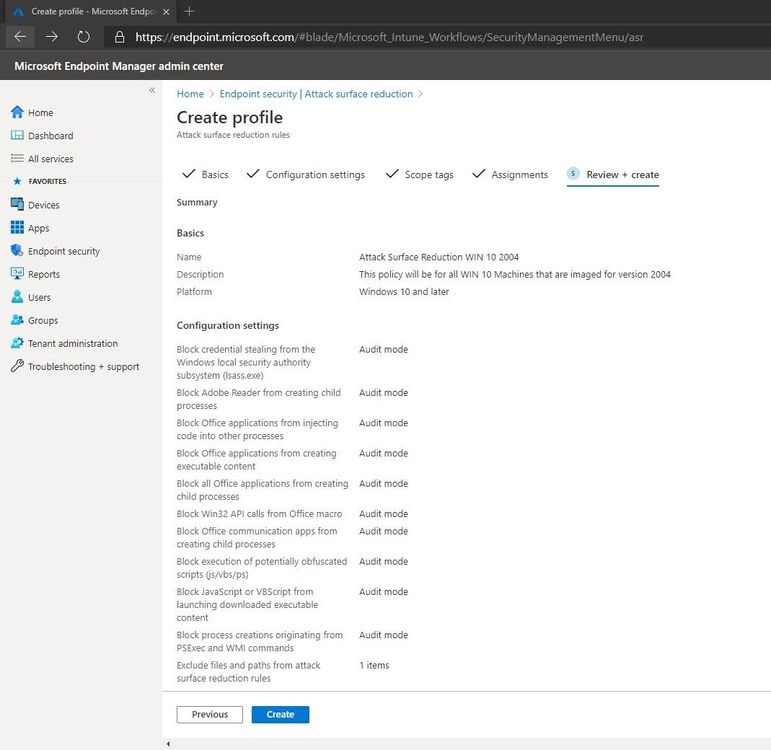The image size is (771, 750).
Task: Open Home breadcrumb link
Action: coord(190,94)
